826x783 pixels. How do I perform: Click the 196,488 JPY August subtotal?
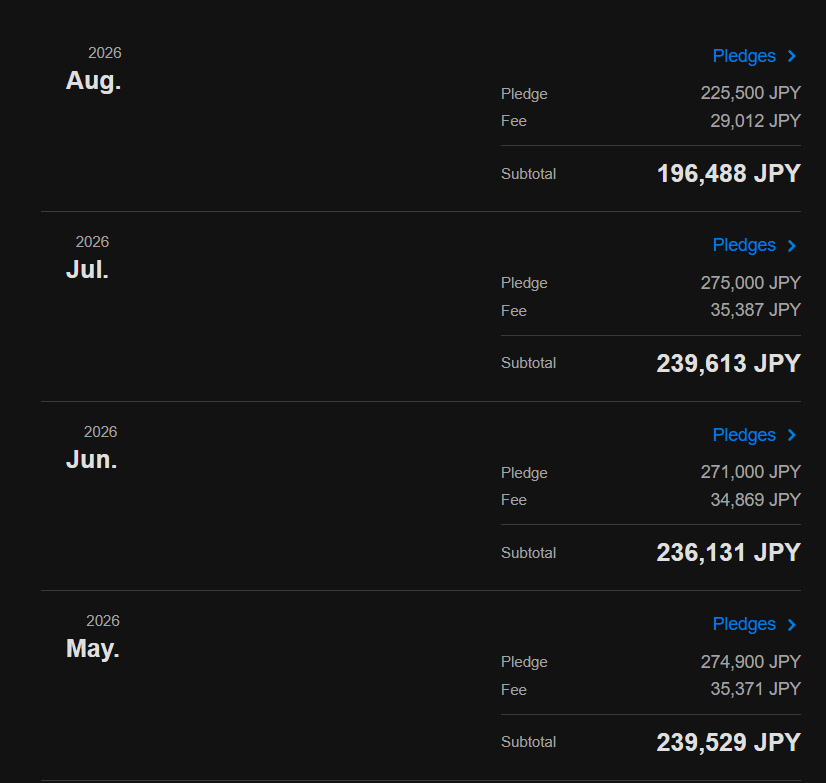pos(729,174)
